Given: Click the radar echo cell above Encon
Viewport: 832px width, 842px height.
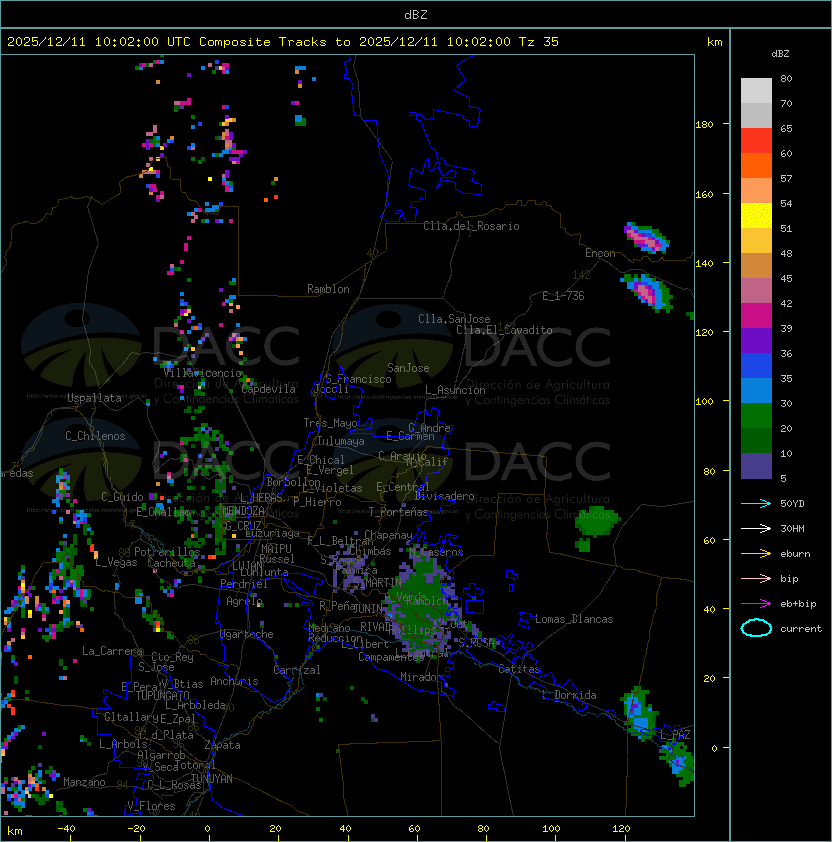Looking at the screenshot, I should click(x=647, y=238).
